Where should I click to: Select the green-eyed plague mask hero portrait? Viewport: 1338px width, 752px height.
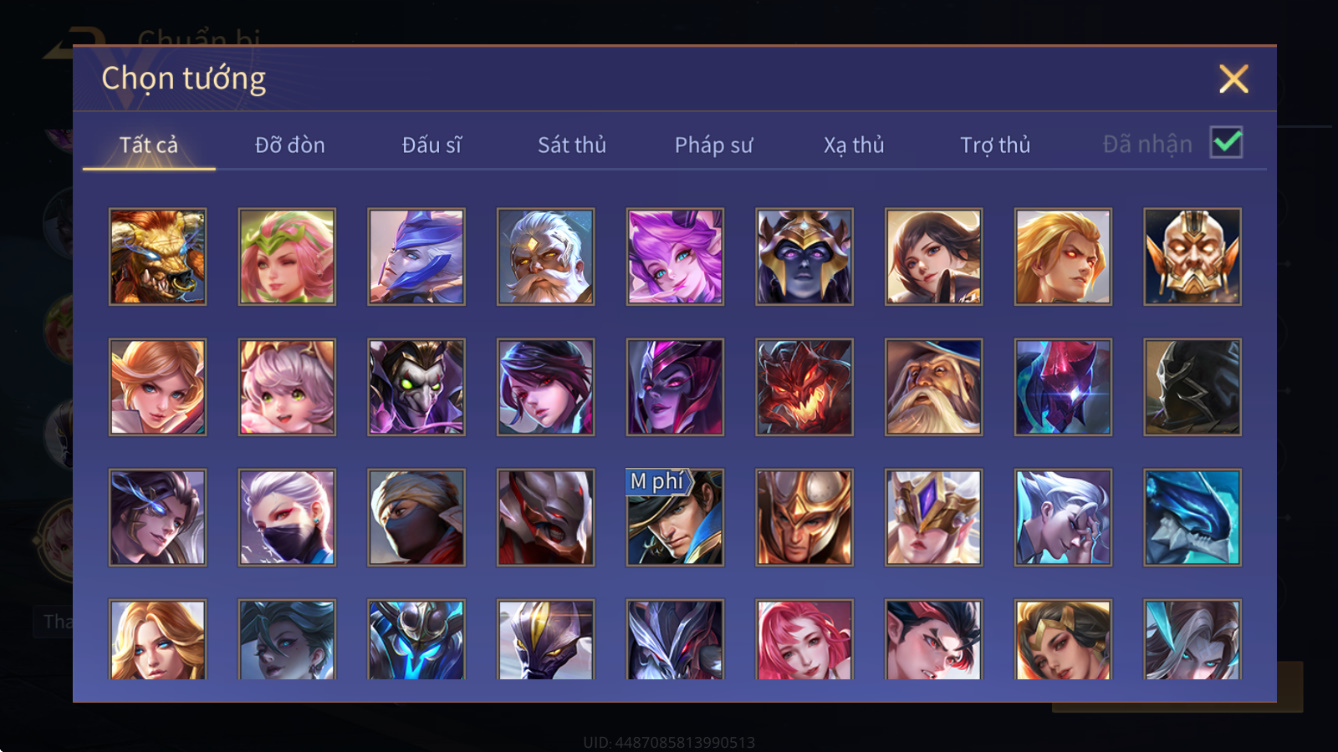(416, 387)
